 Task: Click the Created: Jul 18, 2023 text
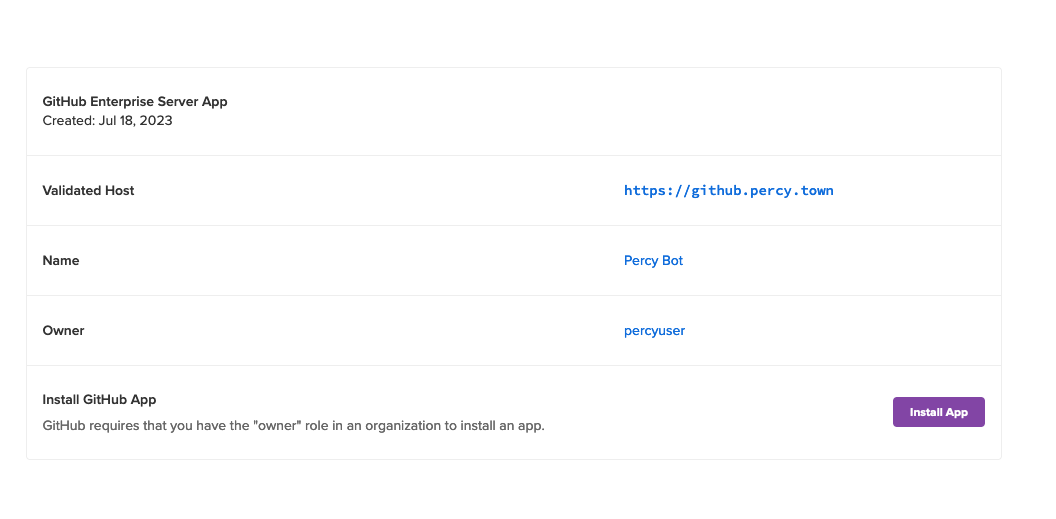tap(107, 121)
